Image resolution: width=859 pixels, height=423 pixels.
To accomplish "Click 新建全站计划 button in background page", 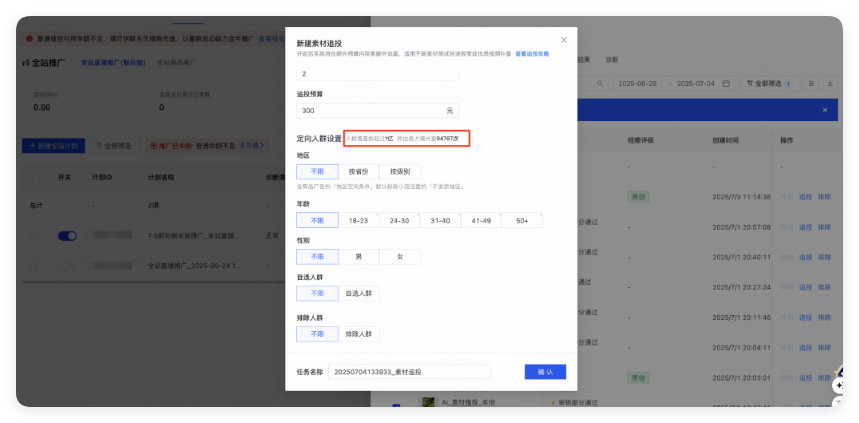I will [53, 146].
